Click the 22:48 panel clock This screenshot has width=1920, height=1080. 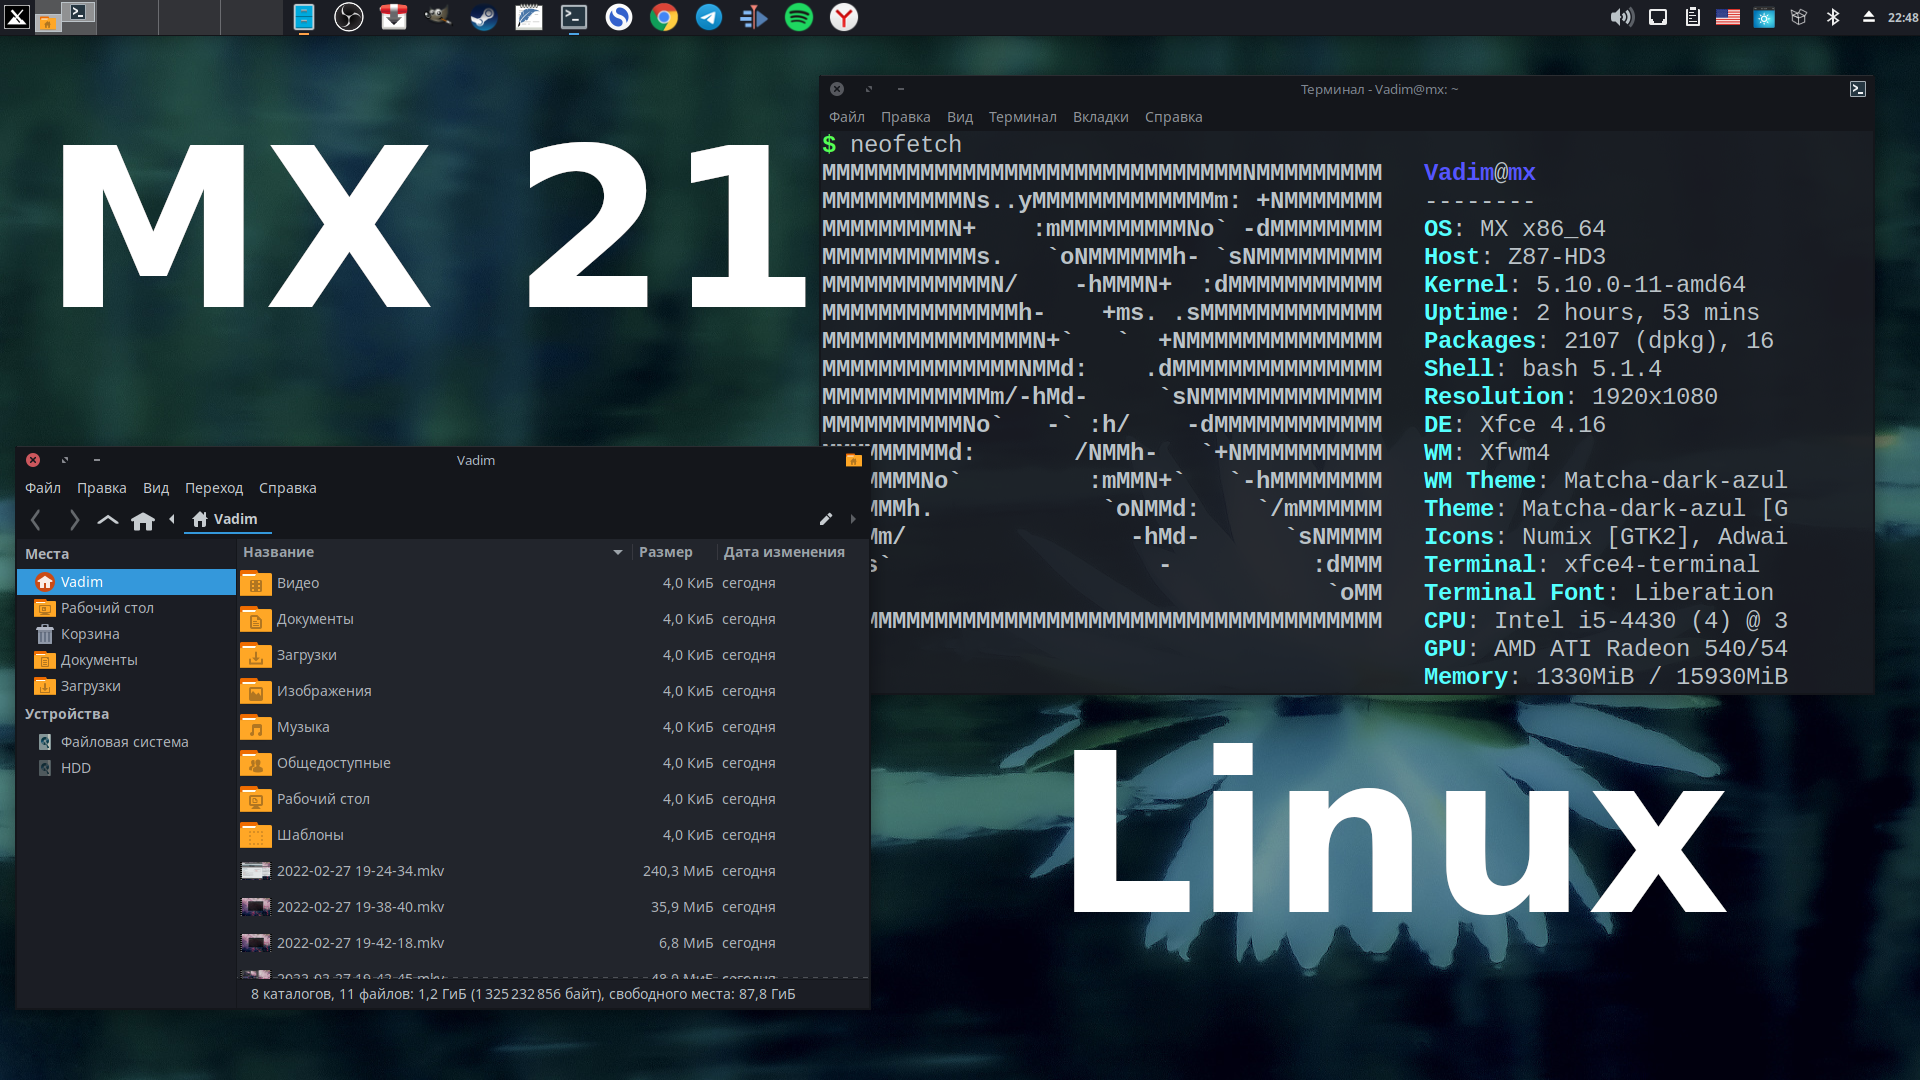tap(1902, 17)
